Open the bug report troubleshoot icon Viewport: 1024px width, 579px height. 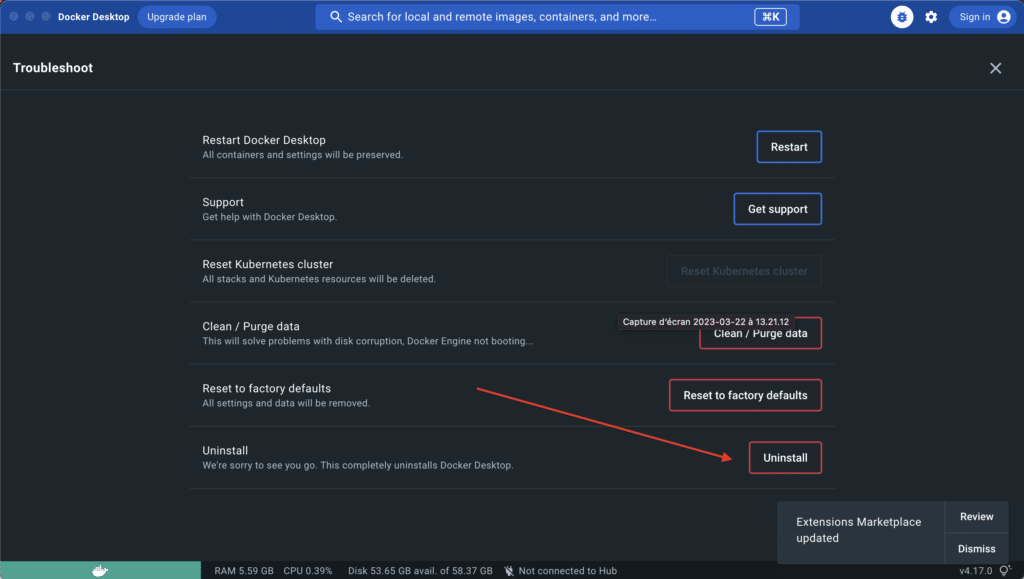[x=902, y=17]
